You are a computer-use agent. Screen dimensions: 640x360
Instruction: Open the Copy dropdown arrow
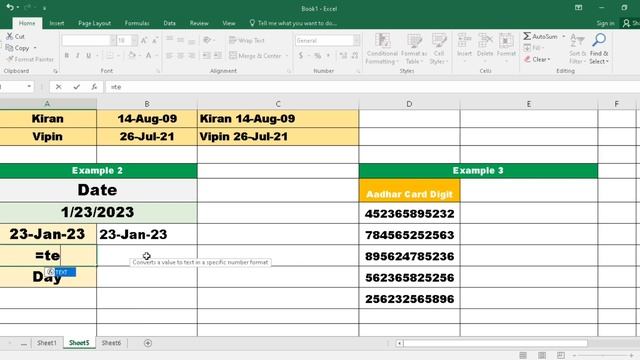pos(35,48)
